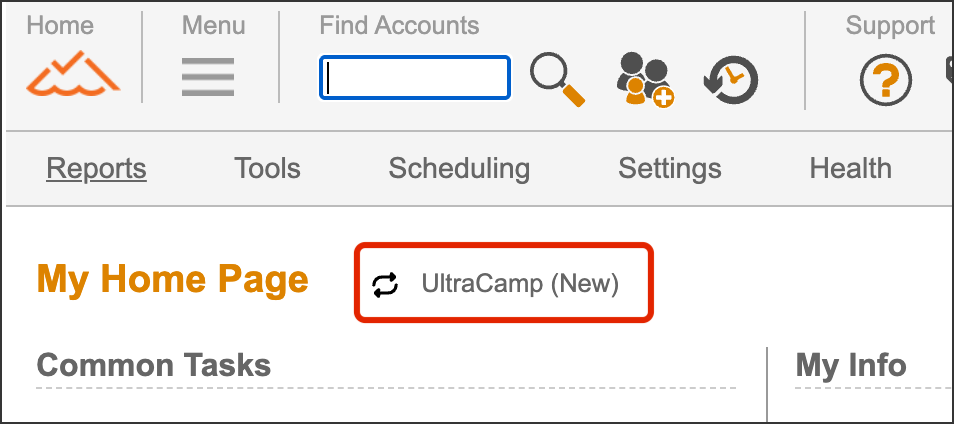
Task: Open the Tools menu
Action: [267, 168]
